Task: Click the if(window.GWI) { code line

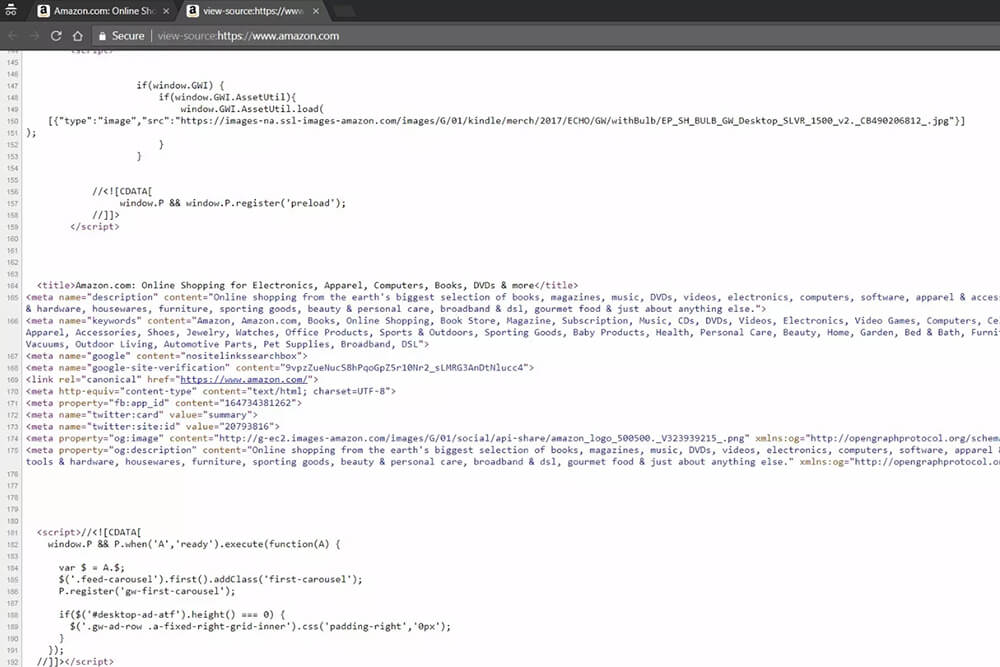Action: point(180,85)
